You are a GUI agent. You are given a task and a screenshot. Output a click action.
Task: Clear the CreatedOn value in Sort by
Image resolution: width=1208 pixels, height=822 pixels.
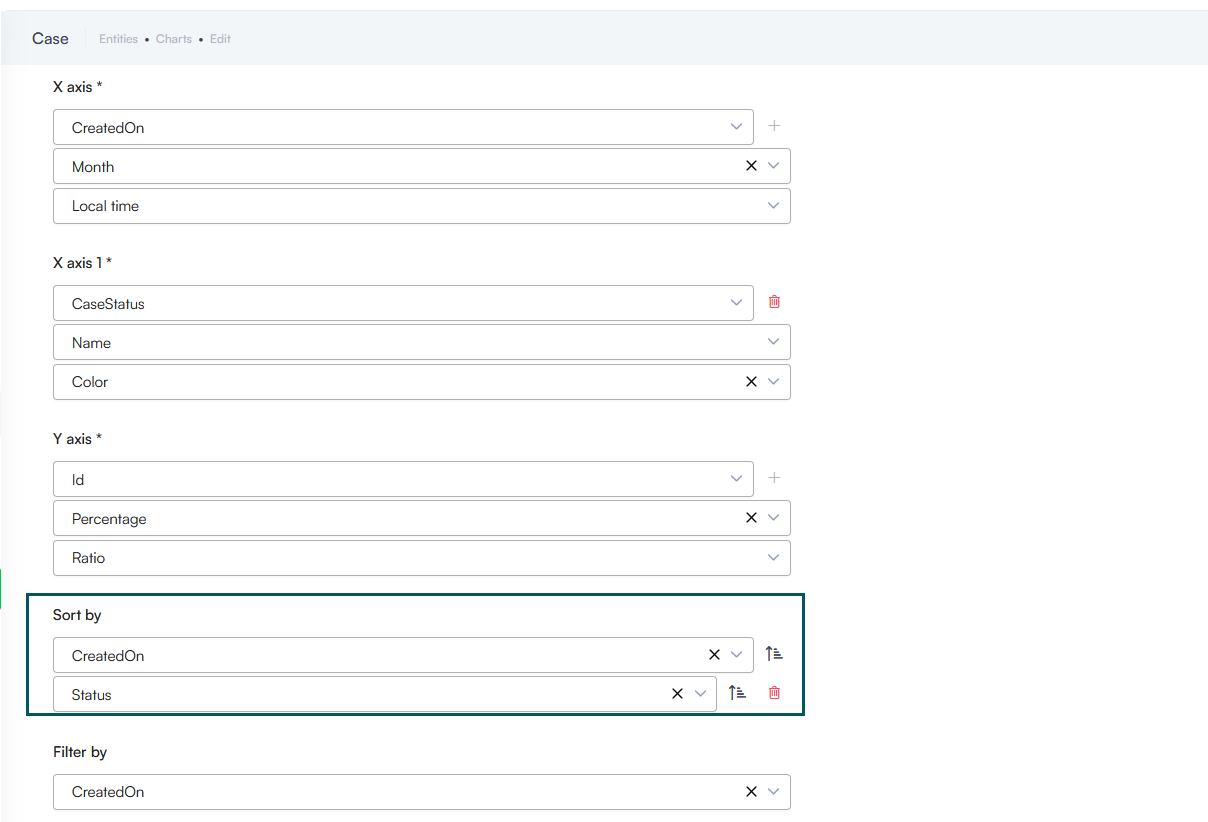pyautogui.click(x=714, y=655)
